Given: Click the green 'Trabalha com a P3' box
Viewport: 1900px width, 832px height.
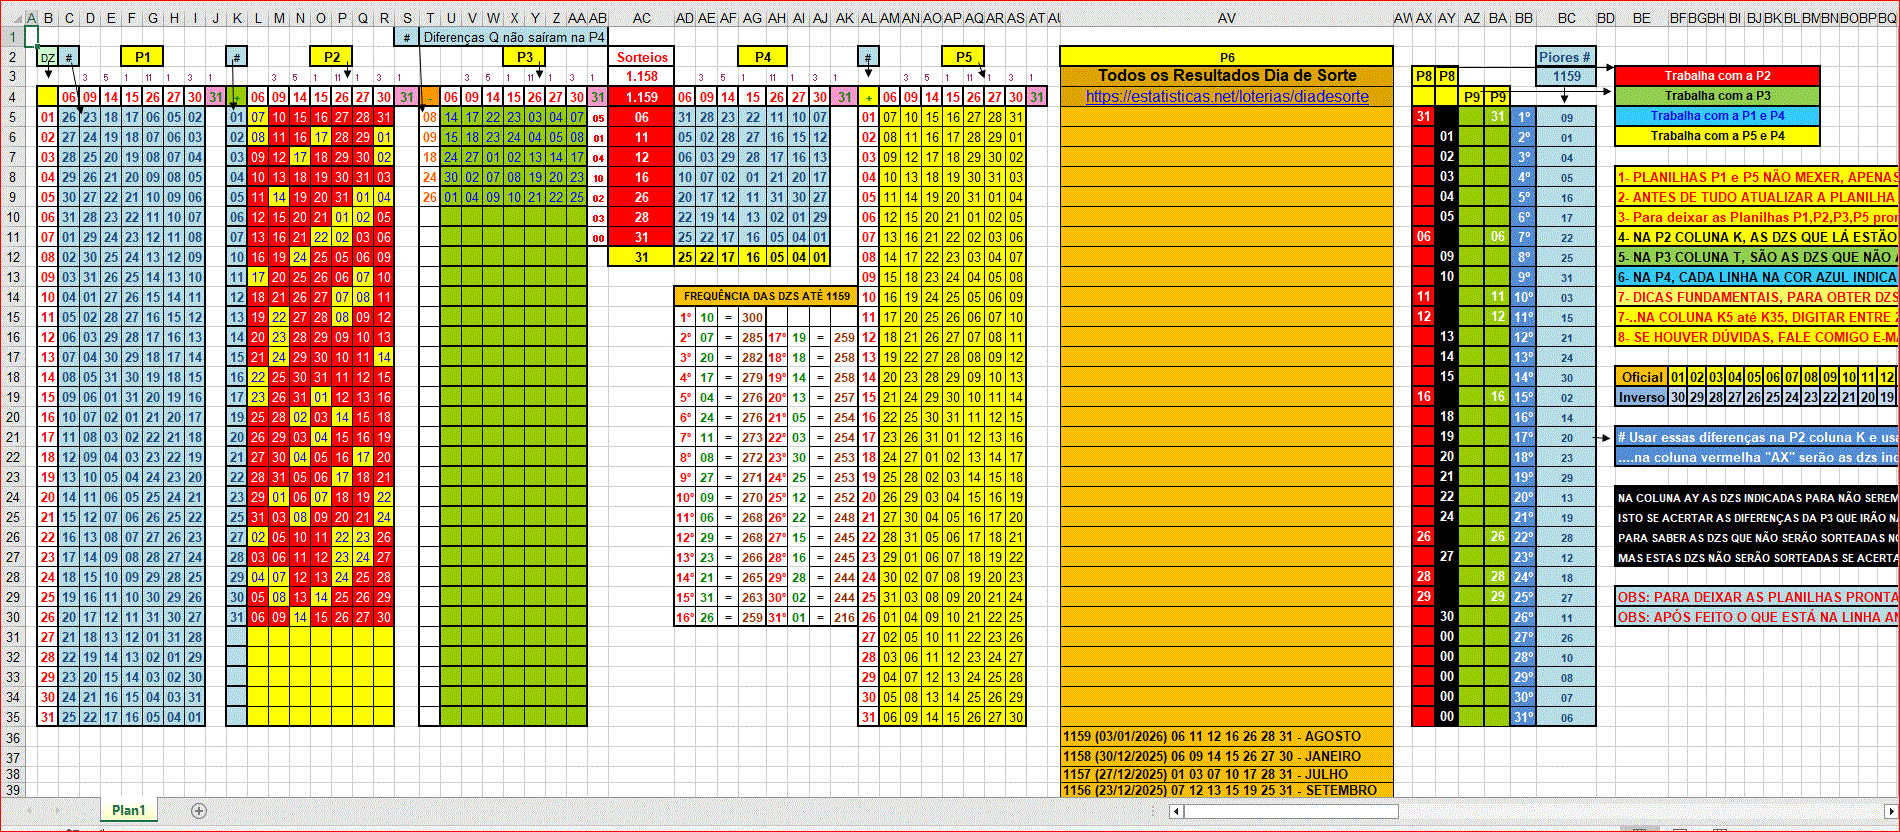Looking at the screenshot, I should pyautogui.click(x=1717, y=96).
